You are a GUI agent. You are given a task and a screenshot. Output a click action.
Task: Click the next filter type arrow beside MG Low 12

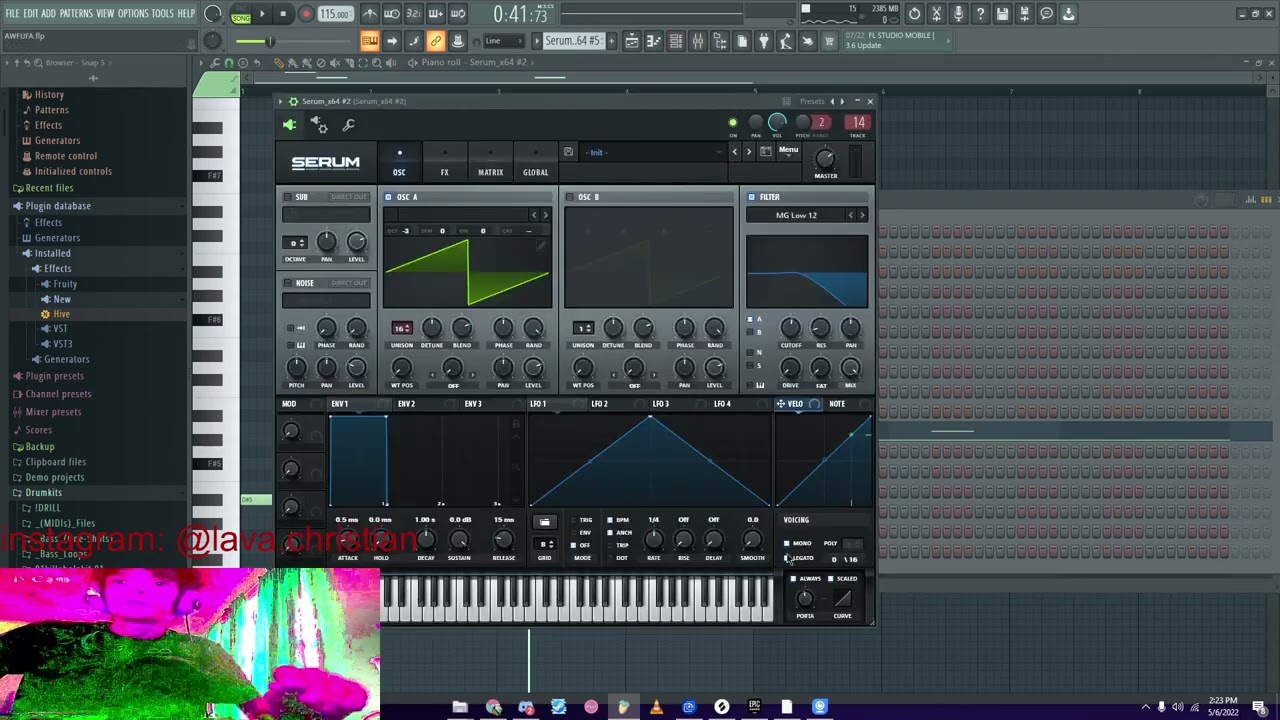tap(862, 215)
